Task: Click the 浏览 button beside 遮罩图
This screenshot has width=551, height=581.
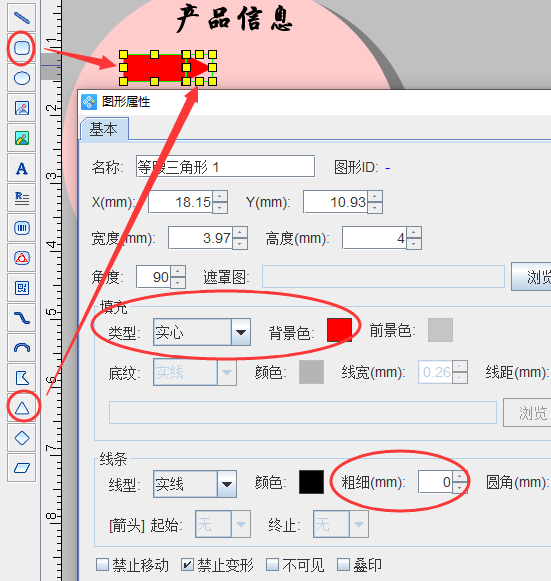Action: (532, 276)
